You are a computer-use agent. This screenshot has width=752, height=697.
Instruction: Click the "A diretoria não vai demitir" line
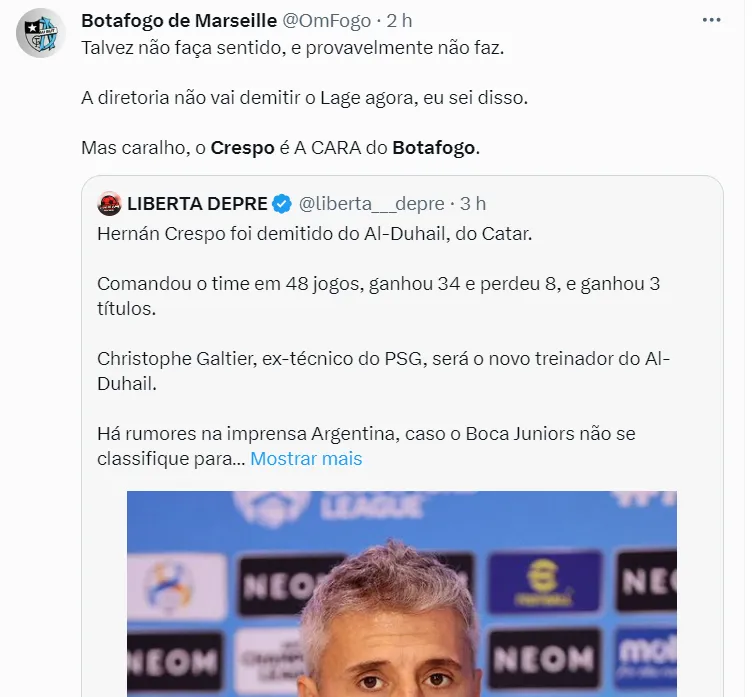coord(303,98)
